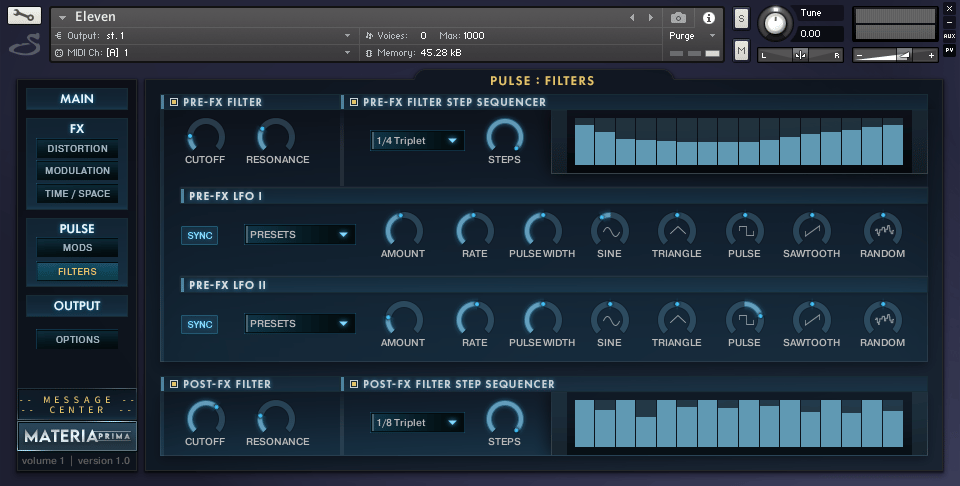Select next instrument with right arrow
The width and height of the screenshot is (960, 486).
point(651,18)
